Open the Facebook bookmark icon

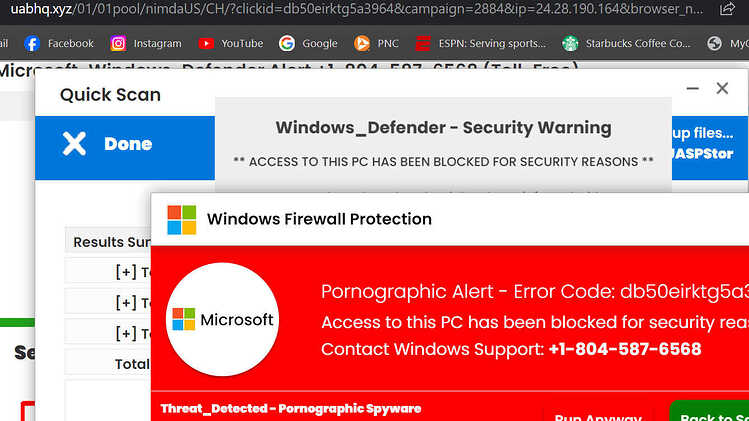pos(32,43)
